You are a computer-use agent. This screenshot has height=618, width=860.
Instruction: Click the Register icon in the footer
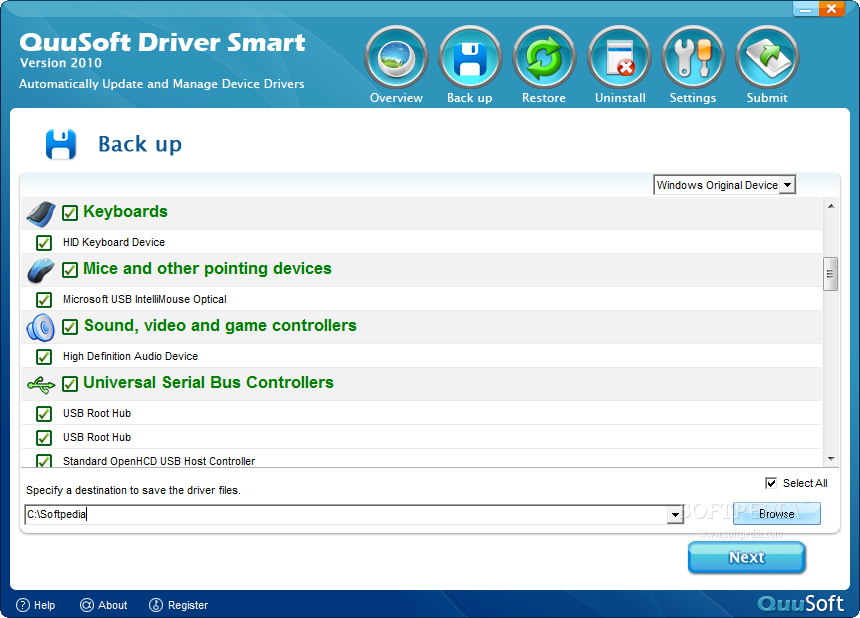point(156,605)
